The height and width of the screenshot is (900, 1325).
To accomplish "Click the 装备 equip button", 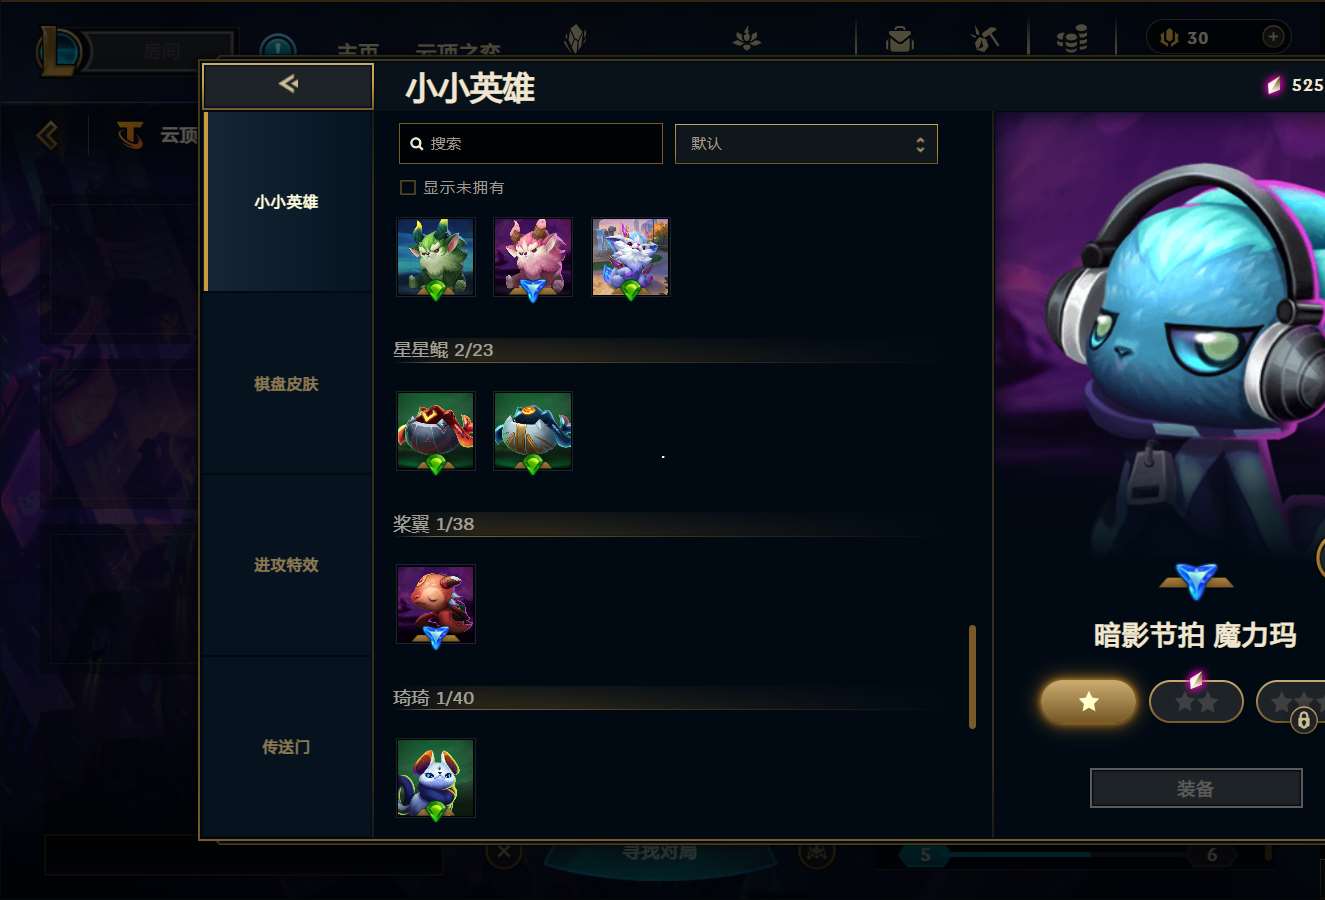I will click(x=1196, y=788).
